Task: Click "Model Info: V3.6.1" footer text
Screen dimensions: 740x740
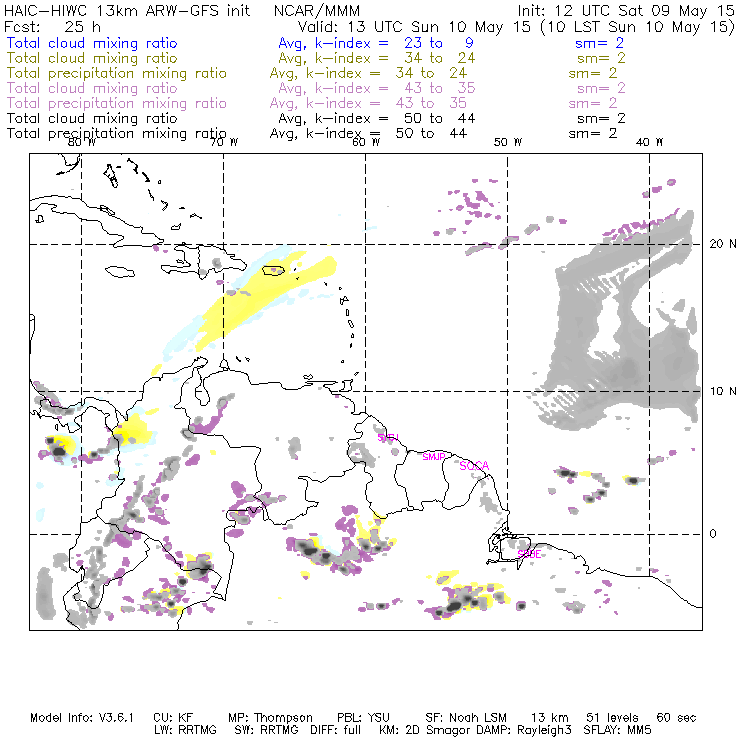Action: 82,718
